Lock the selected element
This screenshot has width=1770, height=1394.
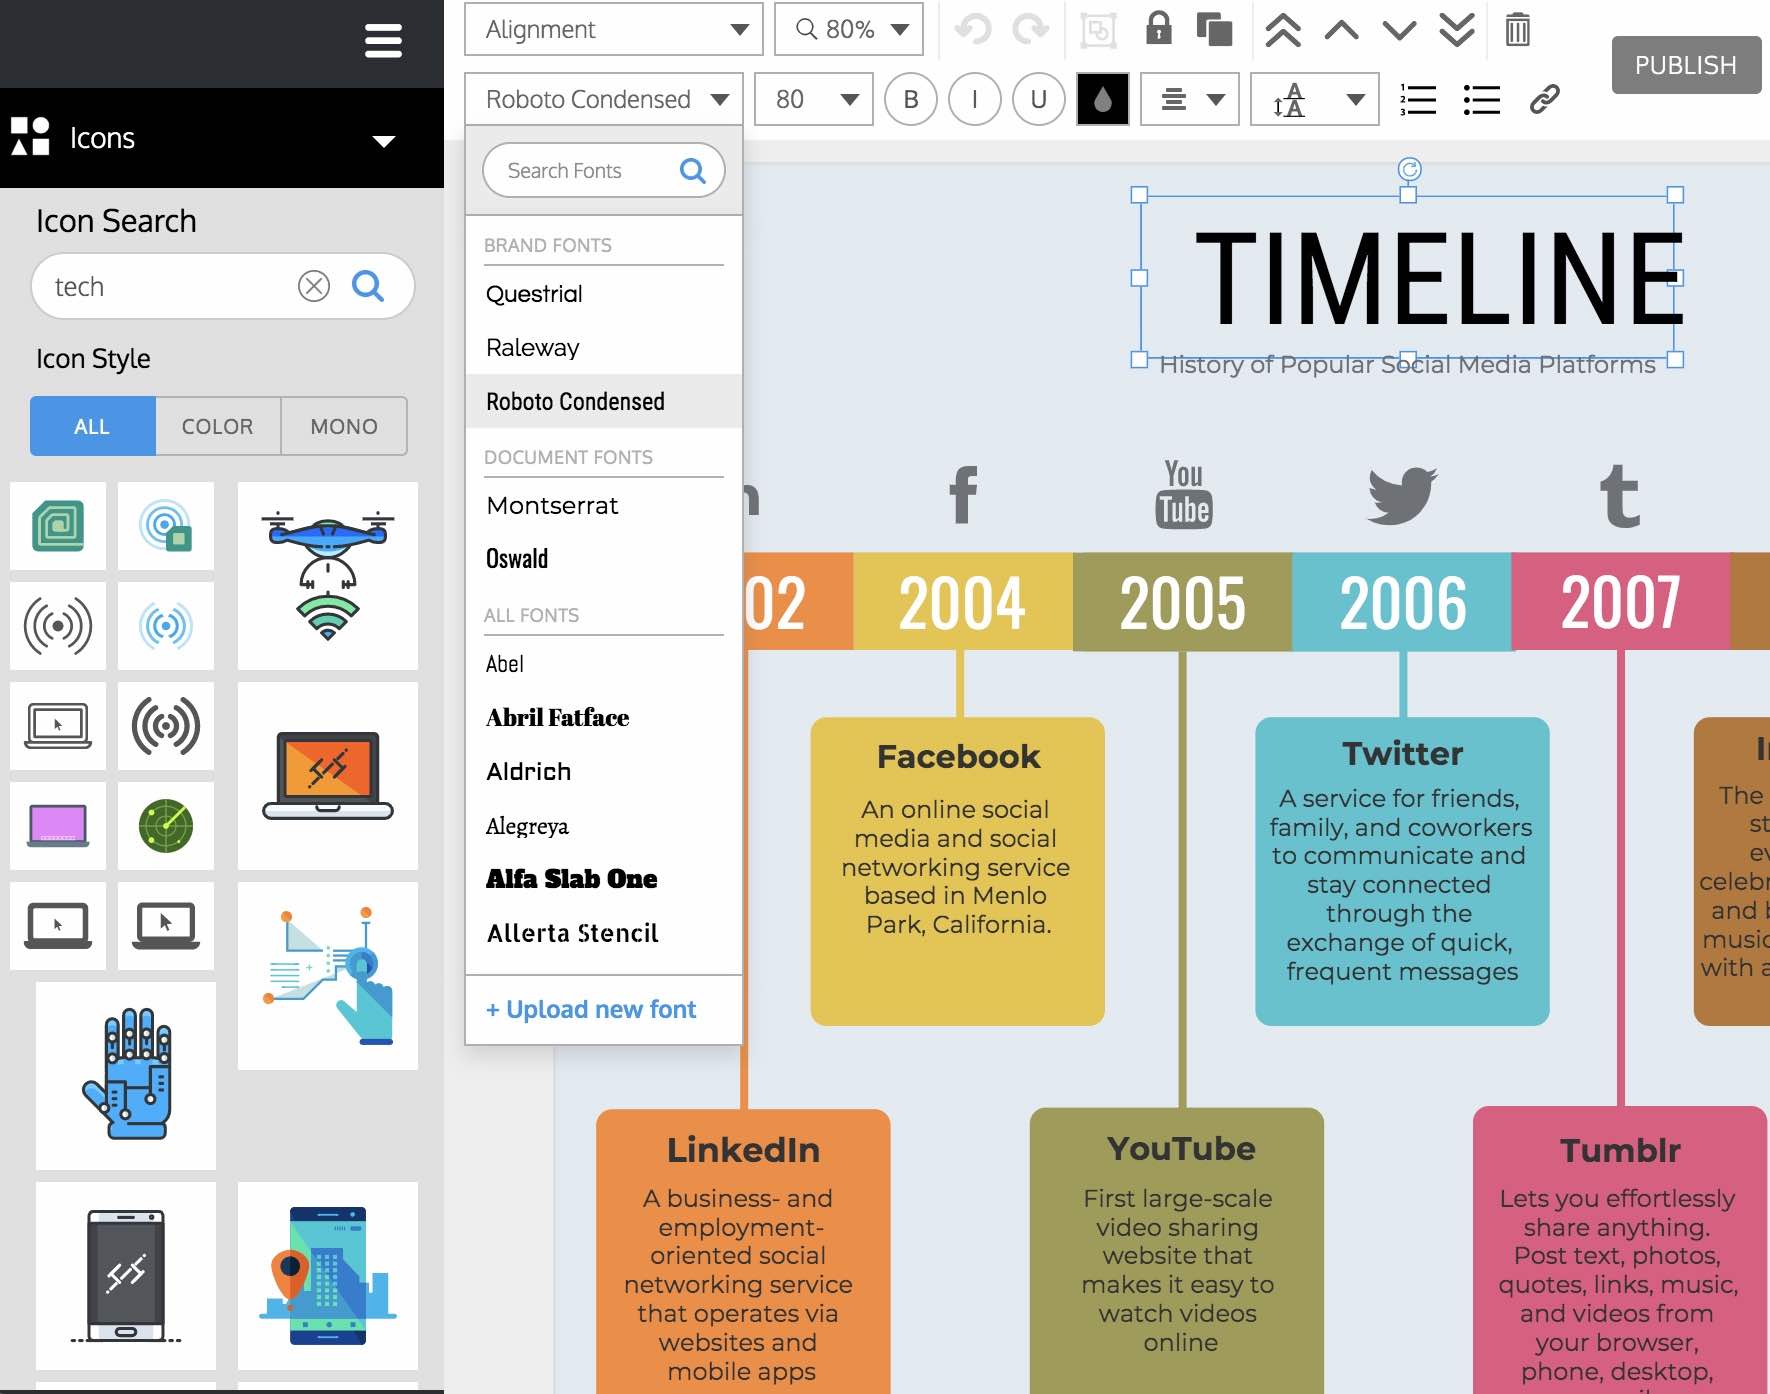[x=1158, y=28]
